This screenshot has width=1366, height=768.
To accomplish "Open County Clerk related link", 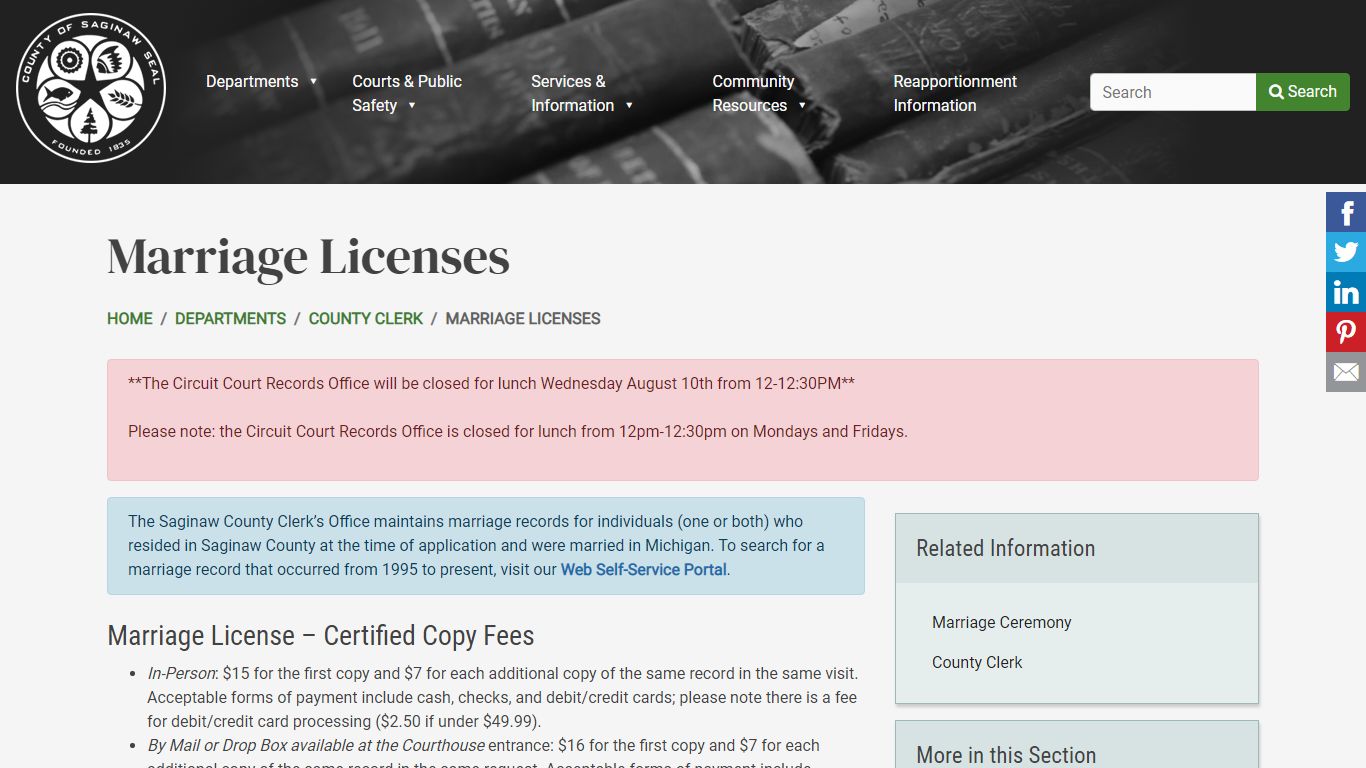I will (x=977, y=662).
